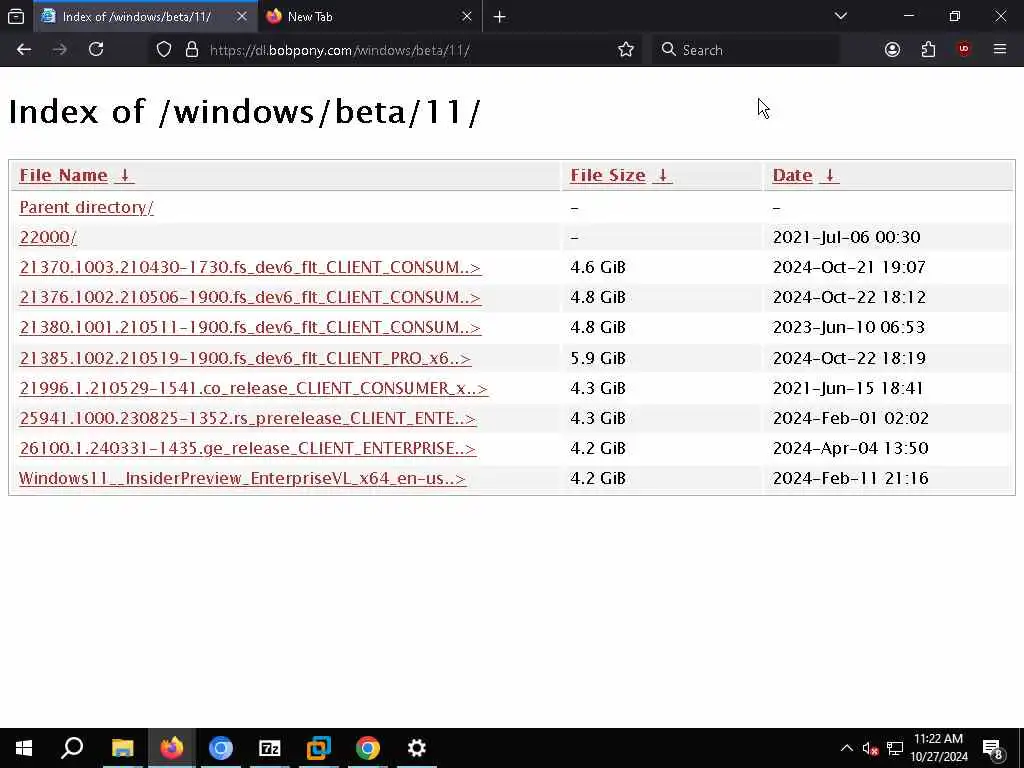Image resolution: width=1024 pixels, height=768 pixels.
Task: Click the page heading Index of /windows/beta/11/
Action: pyautogui.click(x=244, y=112)
